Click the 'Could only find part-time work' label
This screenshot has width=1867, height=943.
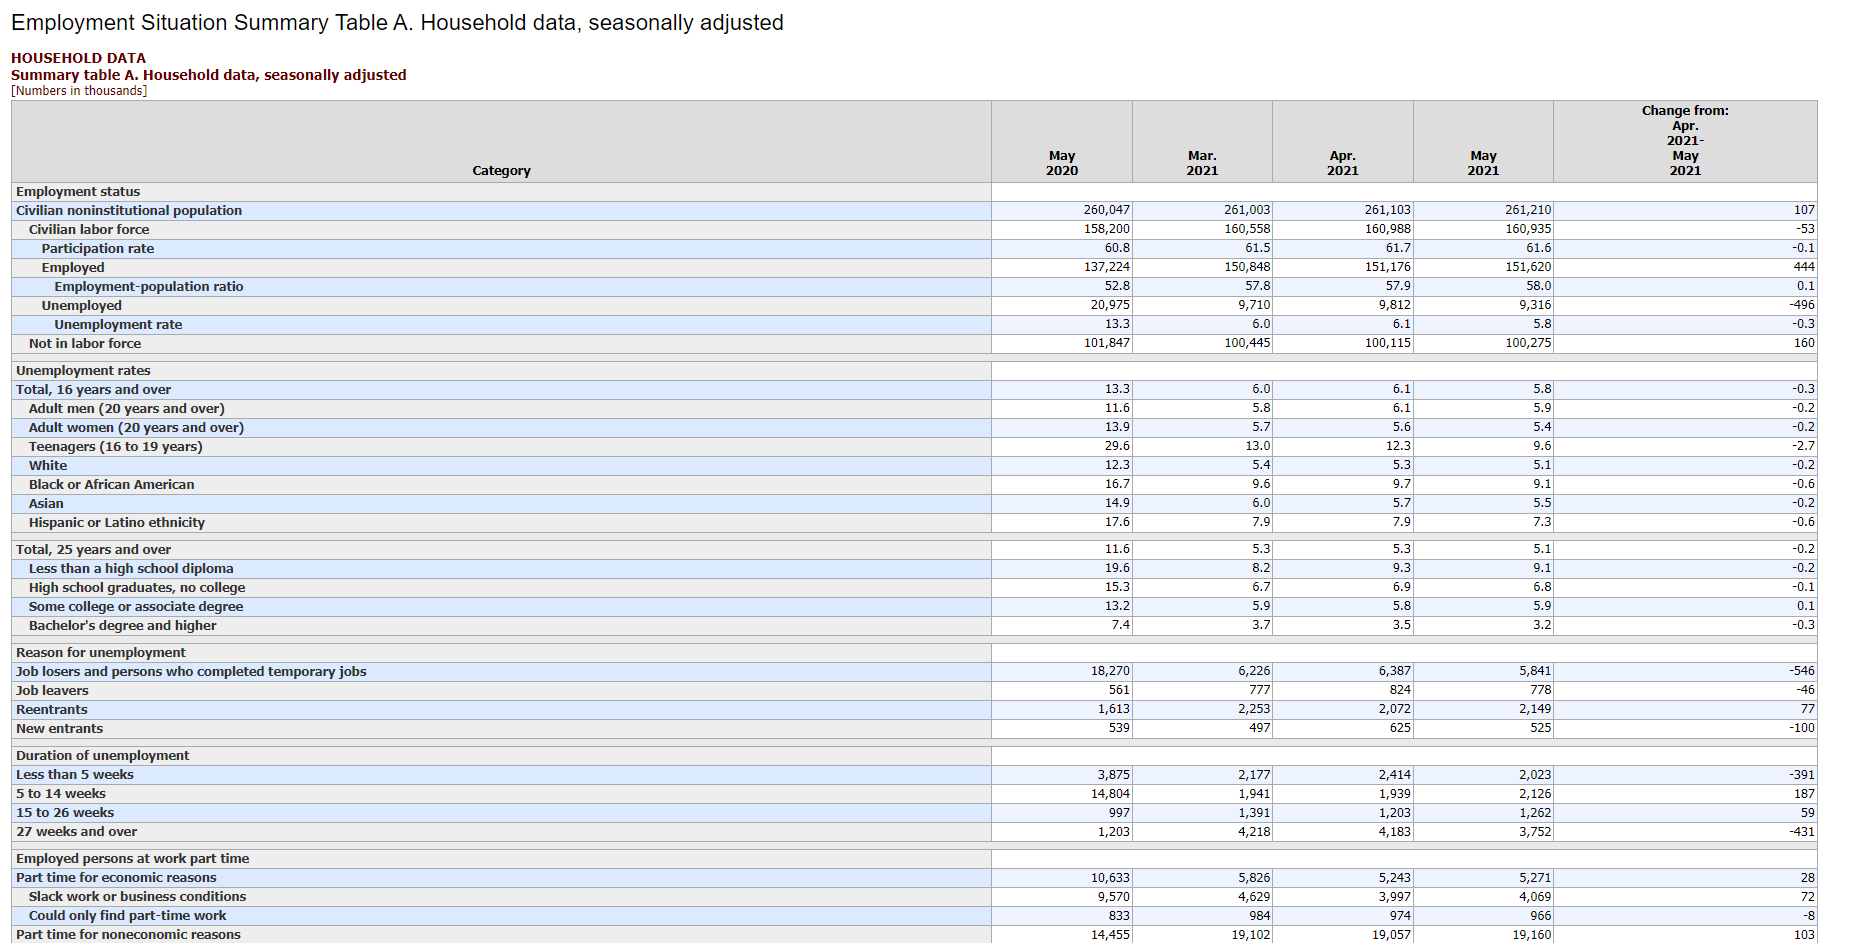(127, 916)
